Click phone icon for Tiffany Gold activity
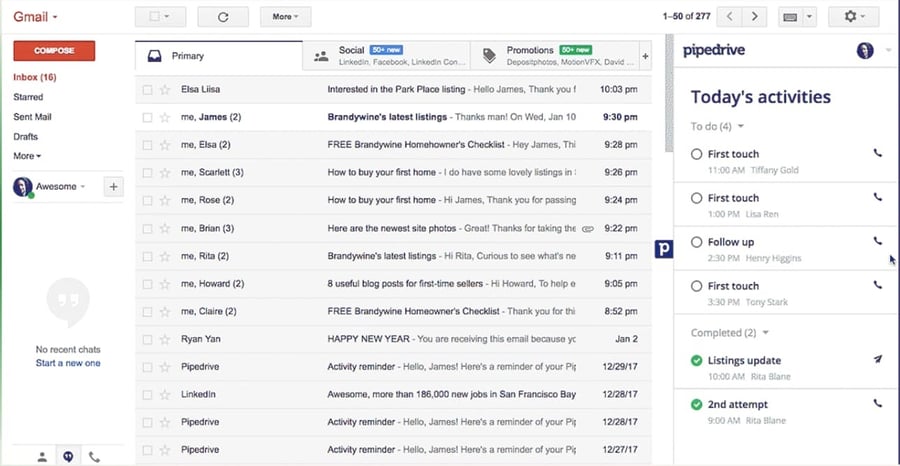Image resolution: width=900 pixels, height=466 pixels. [x=878, y=153]
